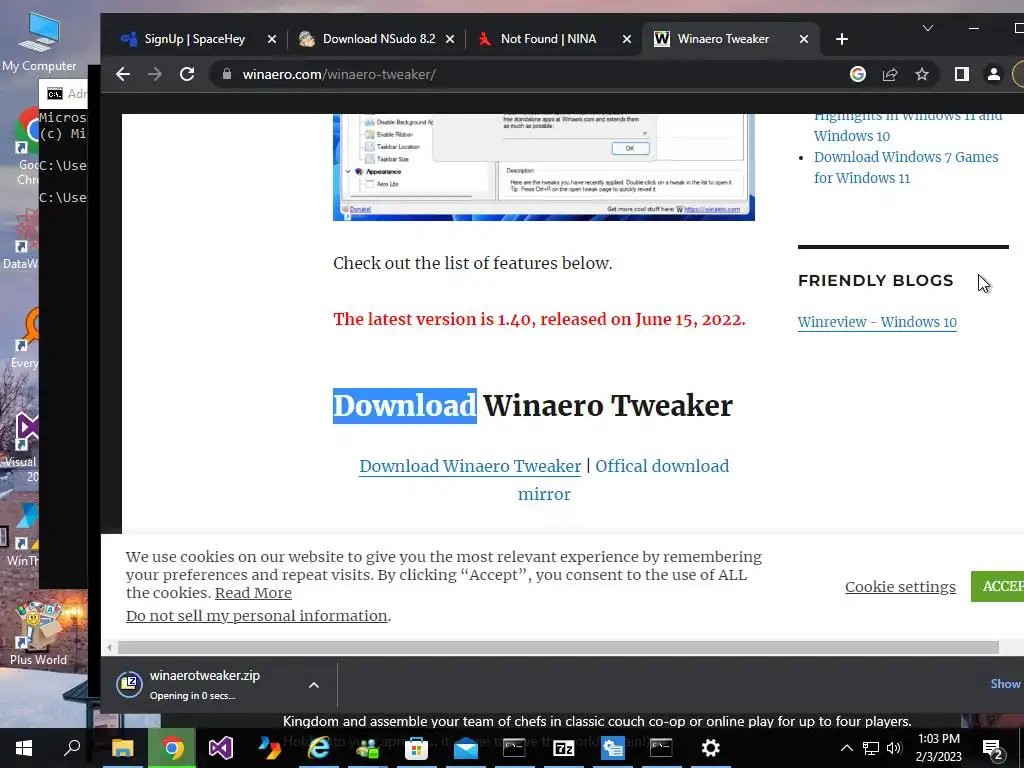The height and width of the screenshot is (768, 1024).
Task: Click Do not sell my personal information
Action: tap(257, 616)
